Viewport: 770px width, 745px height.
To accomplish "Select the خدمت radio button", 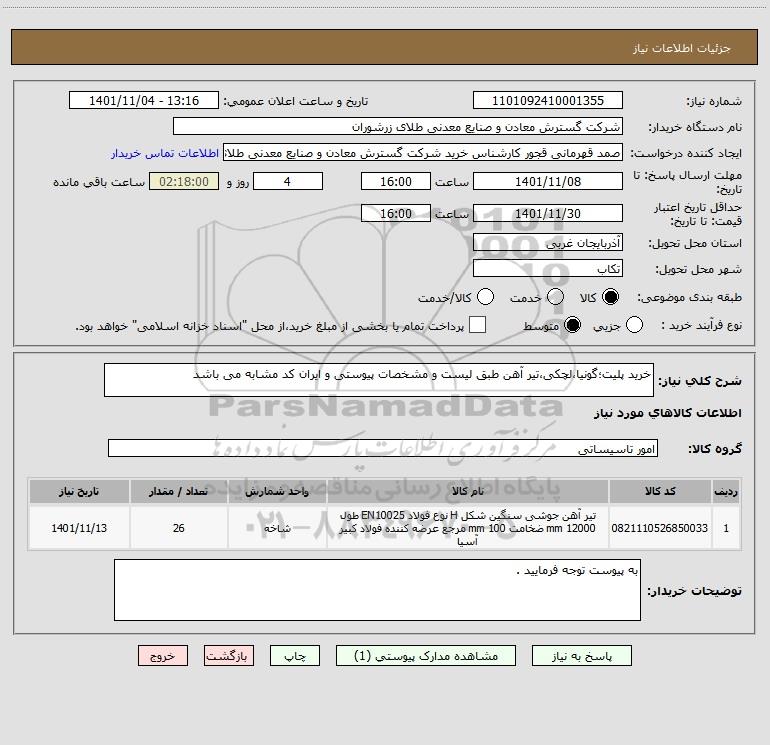I will [x=555, y=297].
